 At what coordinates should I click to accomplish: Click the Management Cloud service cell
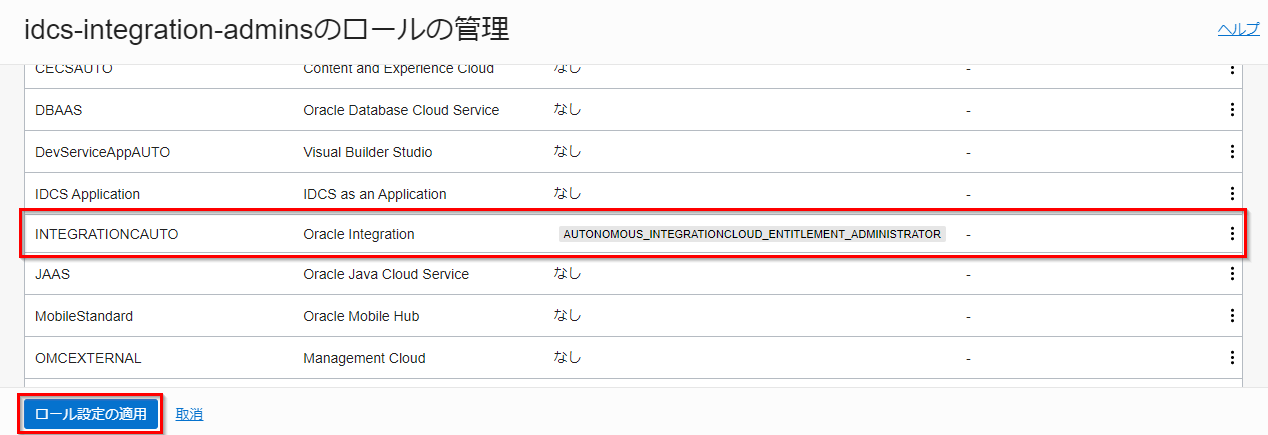[x=364, y=358]
